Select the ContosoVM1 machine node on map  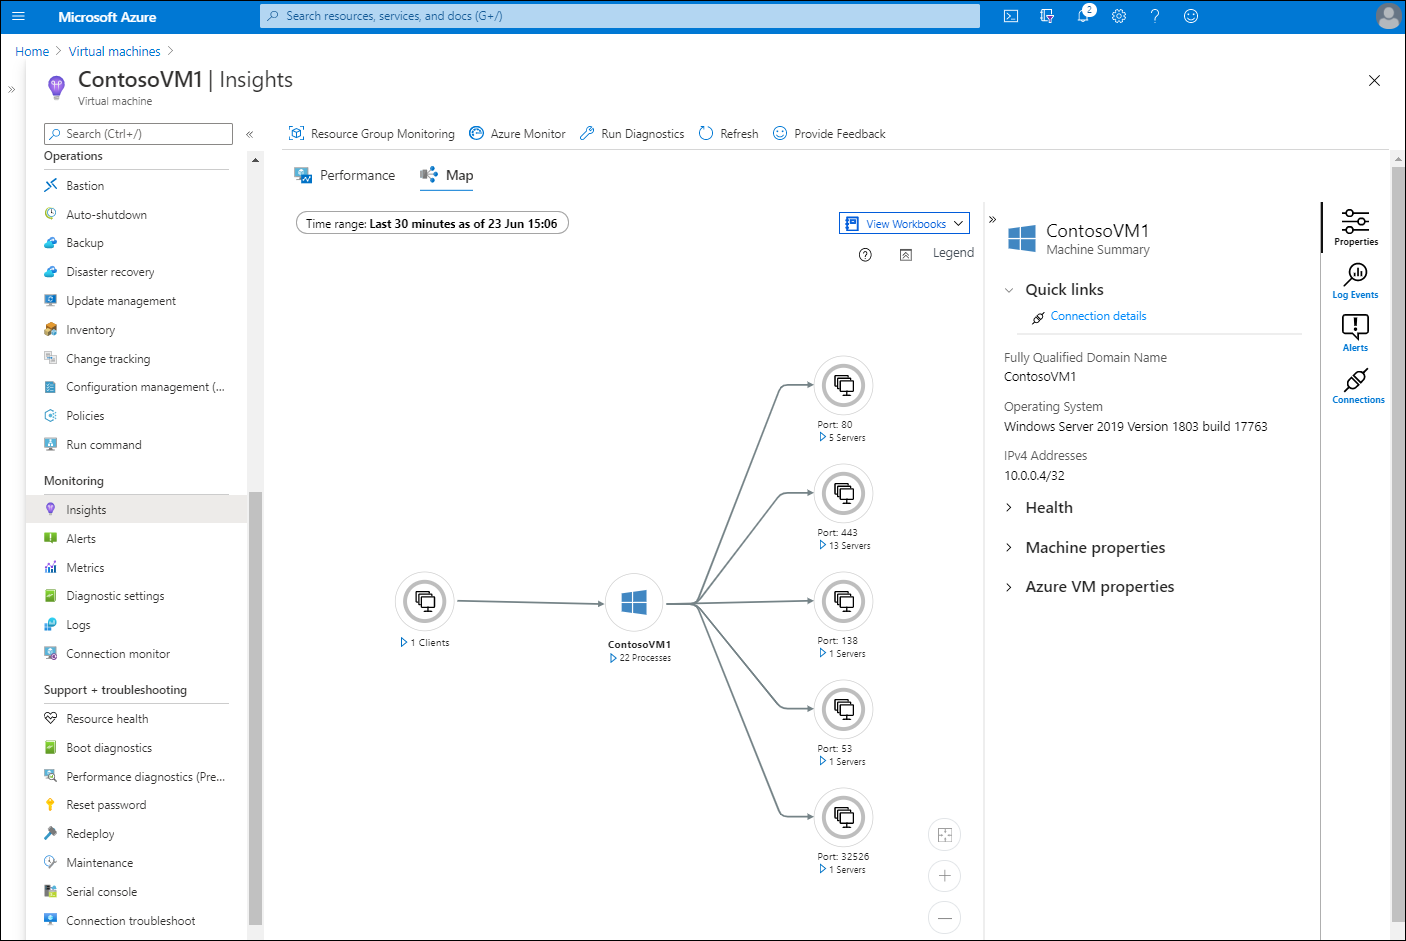click(634, 602)
